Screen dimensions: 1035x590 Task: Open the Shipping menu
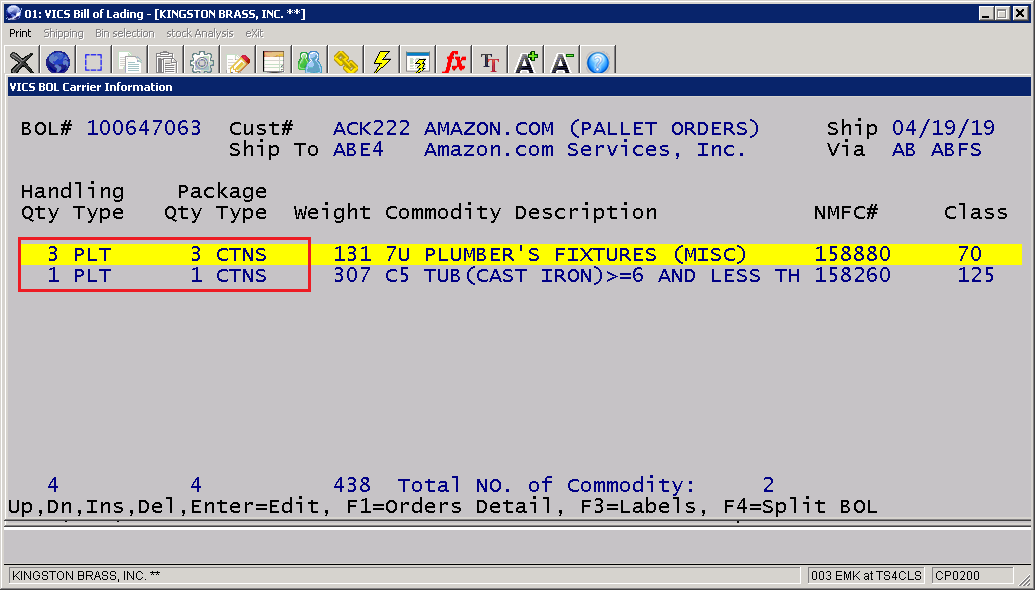tap(63, 33)
